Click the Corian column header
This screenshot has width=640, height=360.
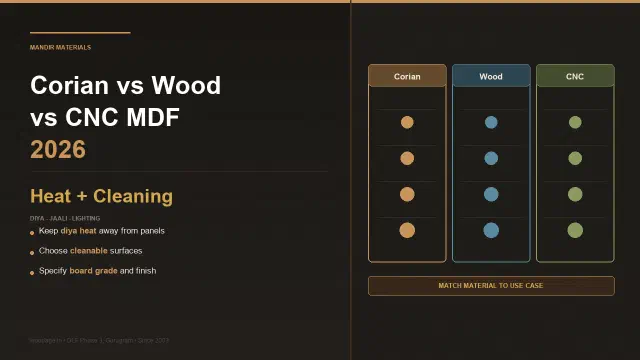pyautogui.click(x=407, y=76)
